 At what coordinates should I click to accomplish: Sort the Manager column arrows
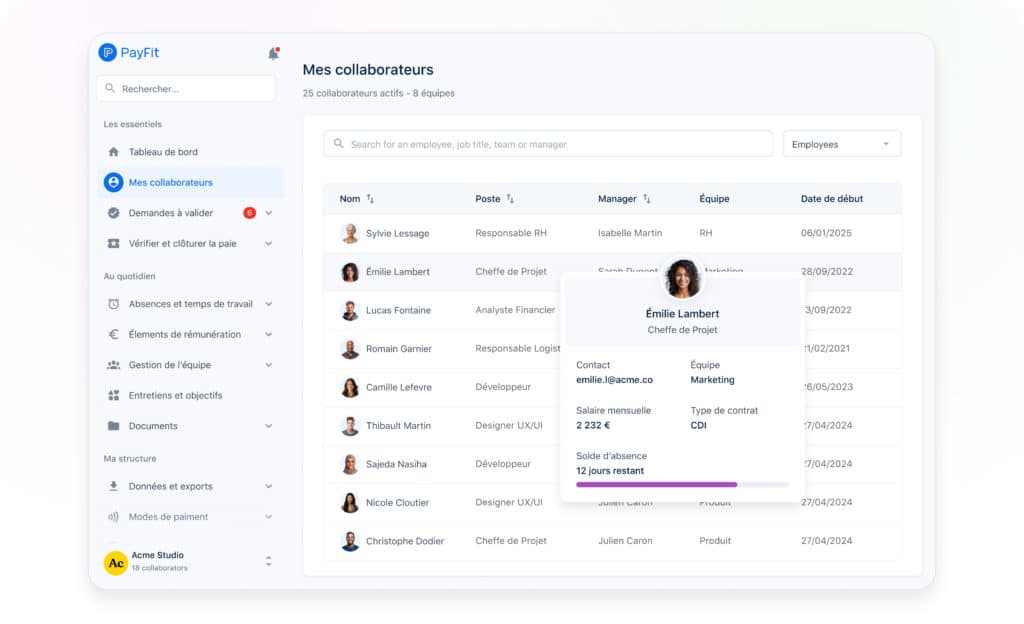[646, 199]
